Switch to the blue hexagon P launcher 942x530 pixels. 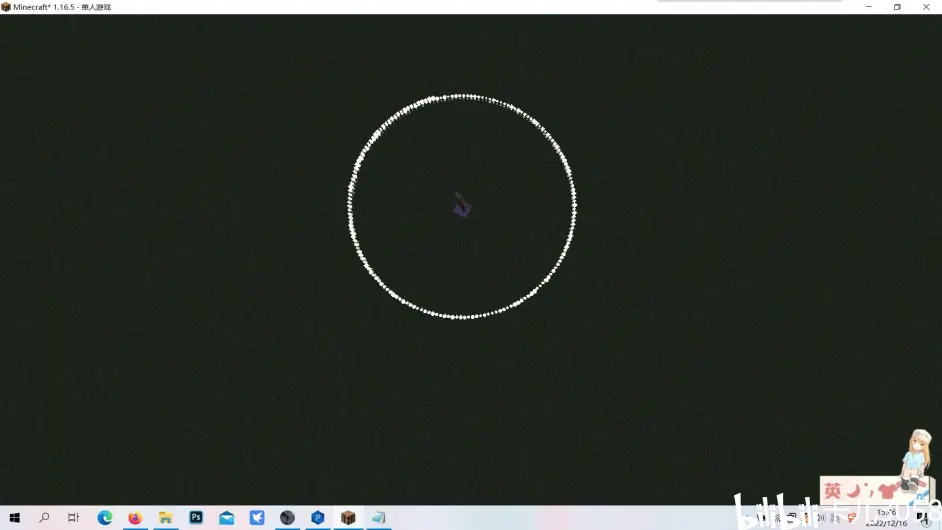click(x=318, y=517)
